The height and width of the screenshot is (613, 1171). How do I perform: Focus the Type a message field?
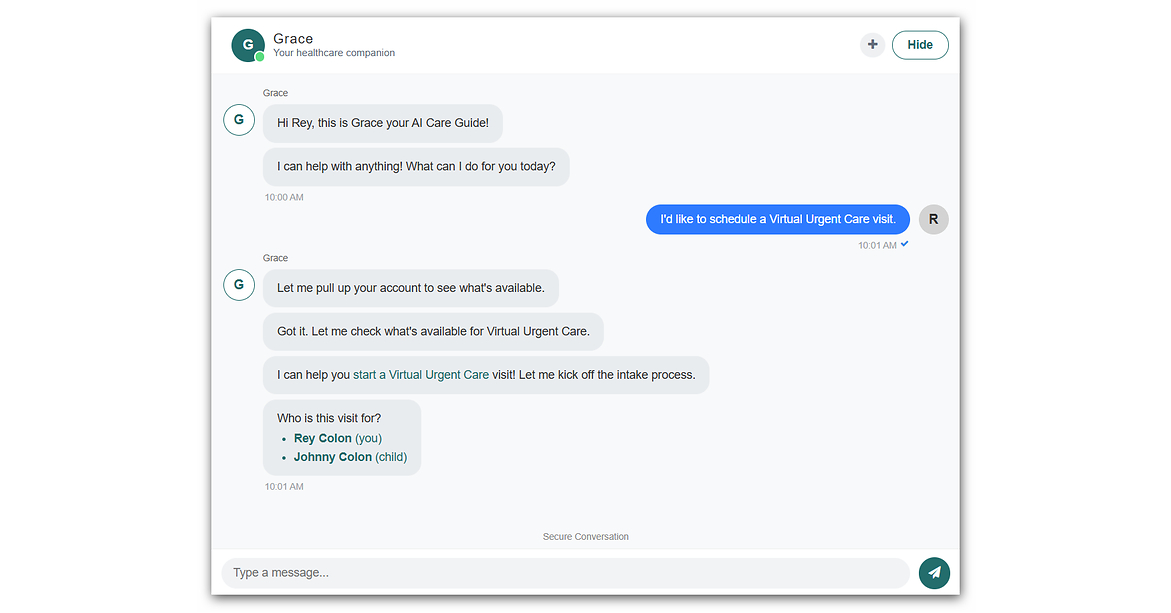coord(565,573)
